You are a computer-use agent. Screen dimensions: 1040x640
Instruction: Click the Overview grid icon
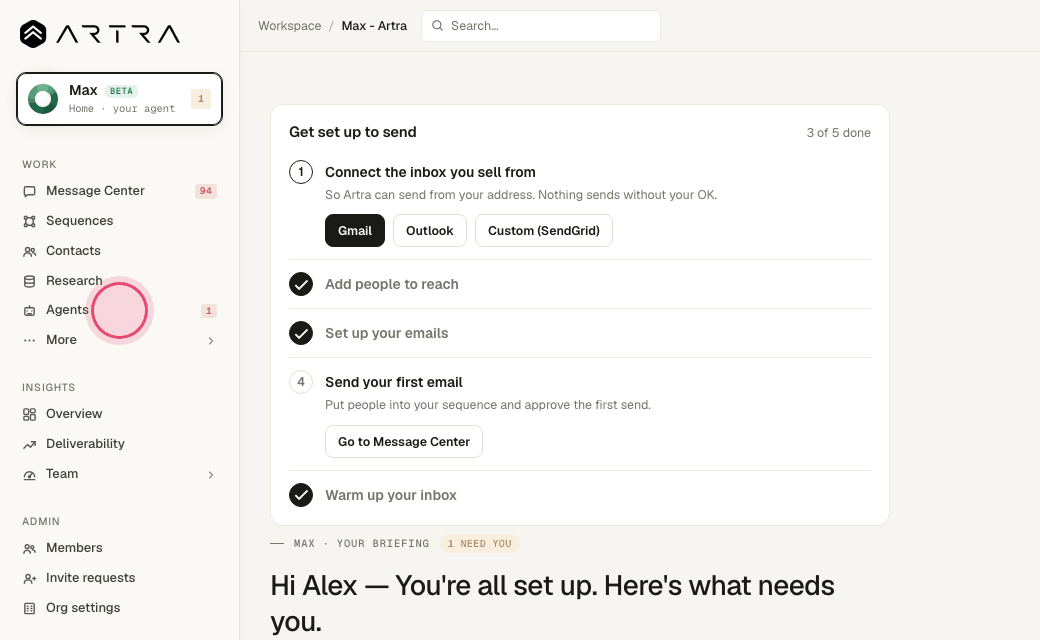29,415
